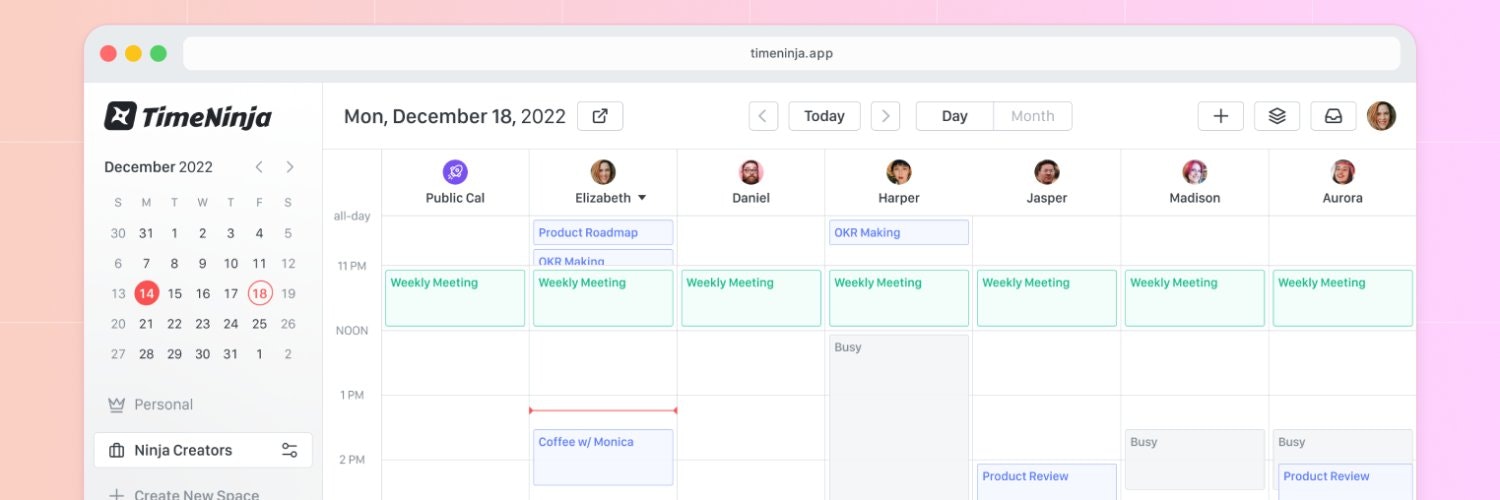Open Jasper's Weekly Meeting event
This screenshot has width=1500, height=500.
click(1047, 298)
